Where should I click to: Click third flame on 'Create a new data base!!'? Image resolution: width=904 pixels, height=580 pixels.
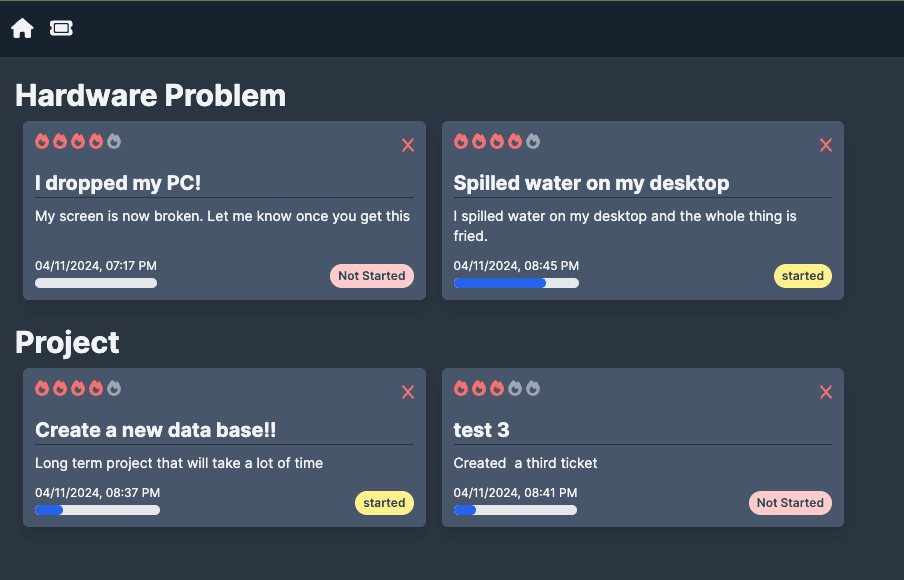tap(78, 388)
